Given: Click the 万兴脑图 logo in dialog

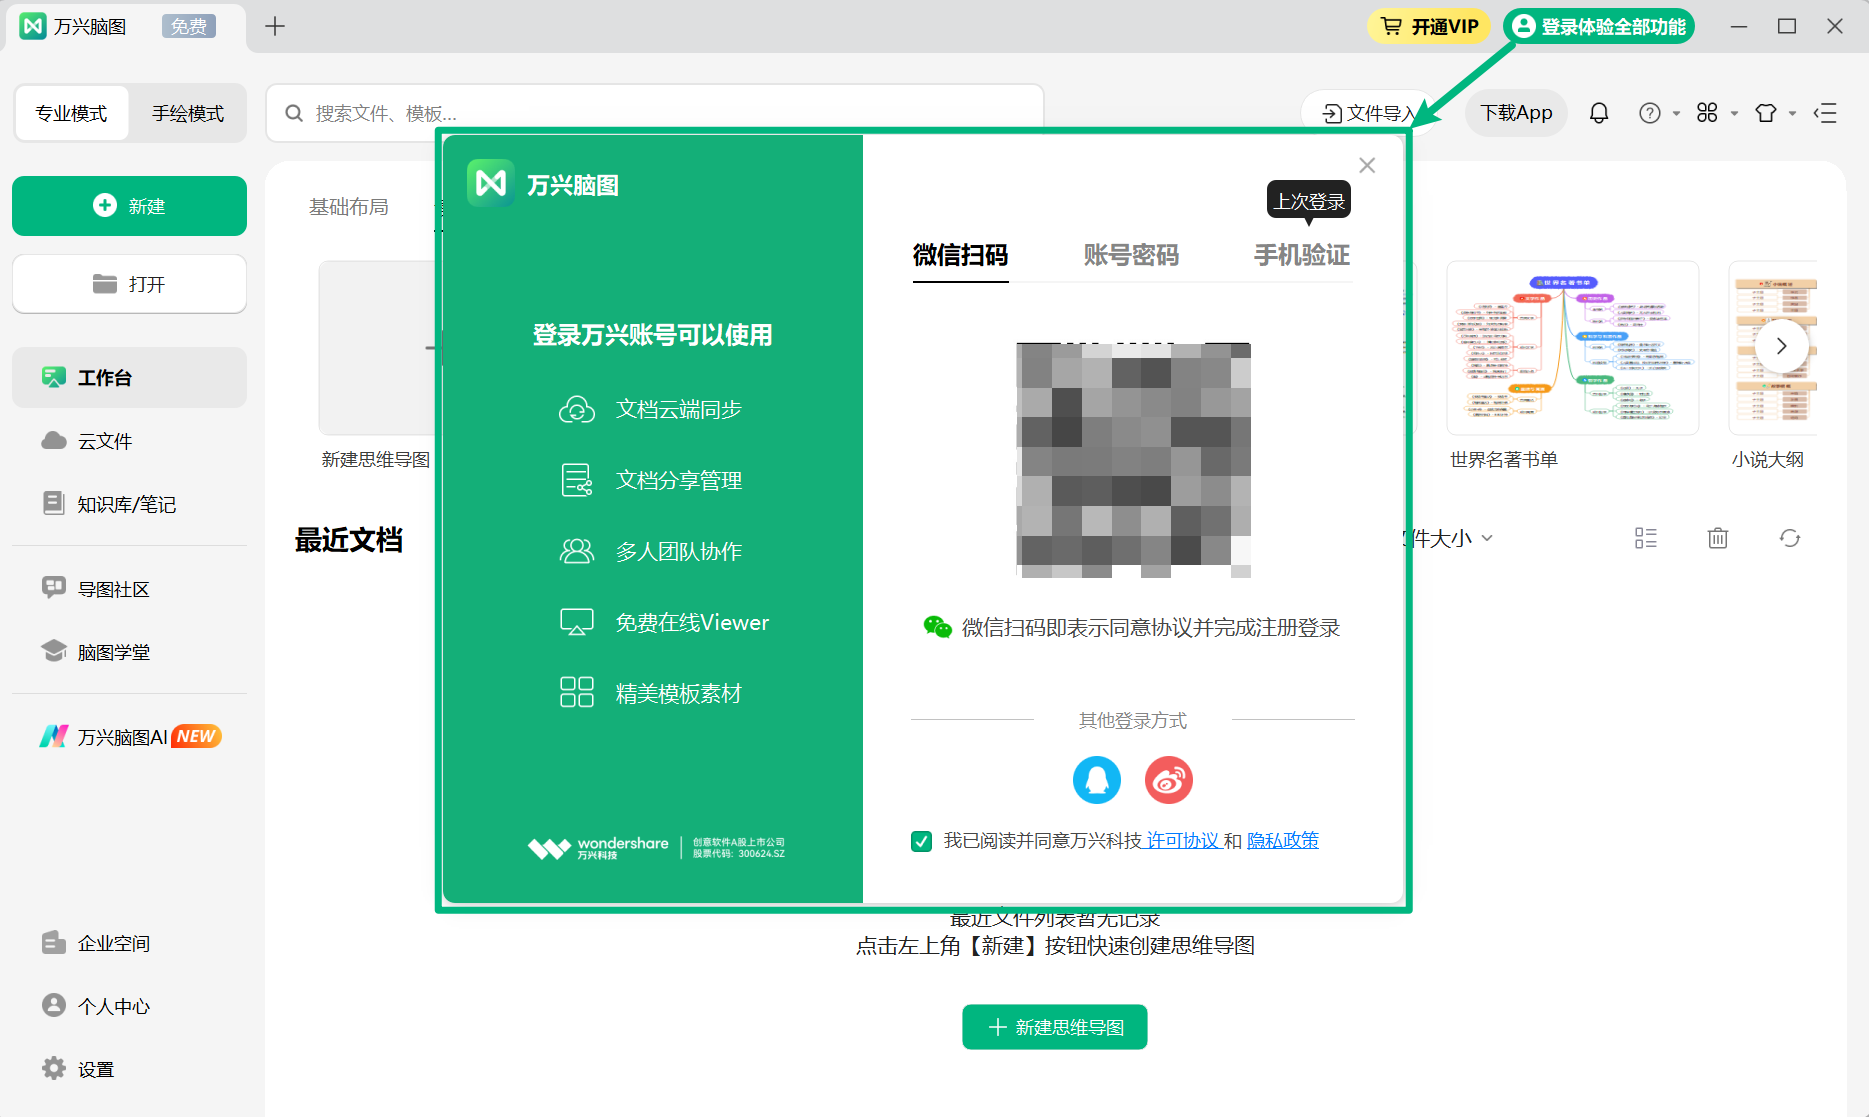Looking at the screenshot, I should point(491,183).
